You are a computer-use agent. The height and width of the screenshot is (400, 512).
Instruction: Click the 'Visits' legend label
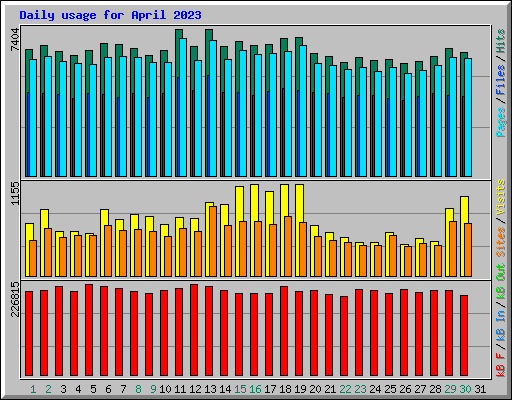(x=501, y=197)
